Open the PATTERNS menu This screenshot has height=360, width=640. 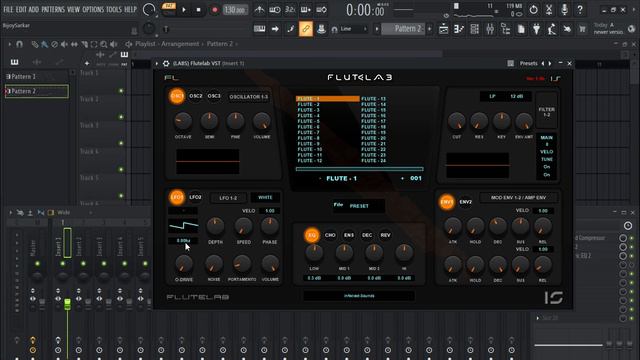53,9
